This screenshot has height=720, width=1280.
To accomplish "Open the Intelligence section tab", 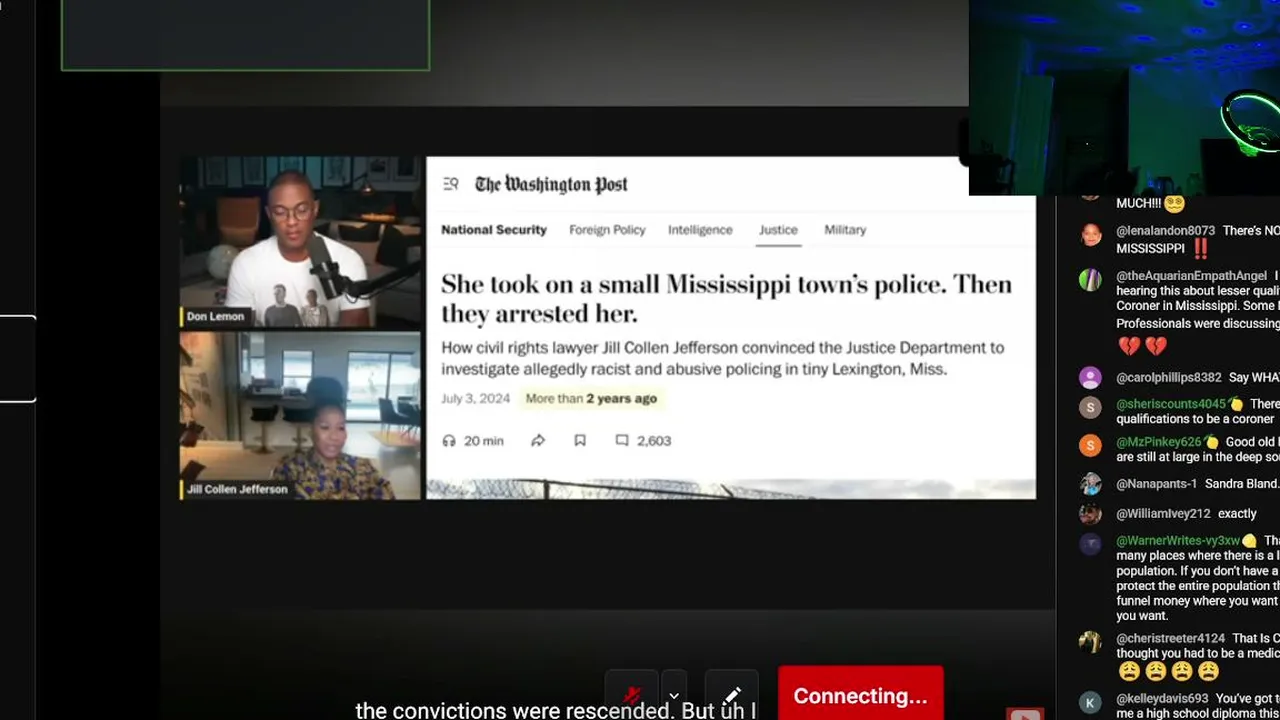I will pos(700,230).
